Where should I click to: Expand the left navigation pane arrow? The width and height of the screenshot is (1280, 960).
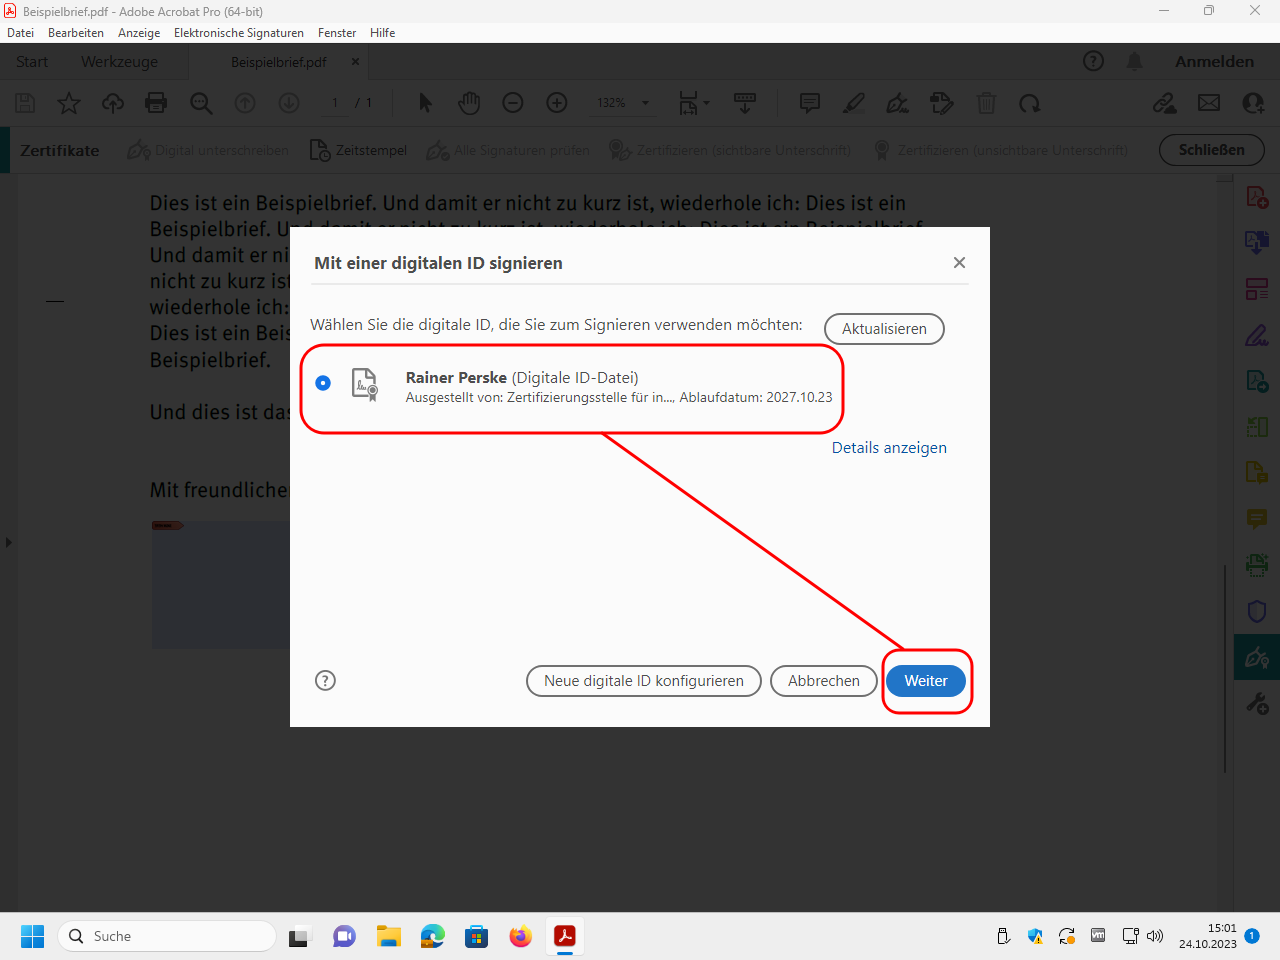coord(9,542)
